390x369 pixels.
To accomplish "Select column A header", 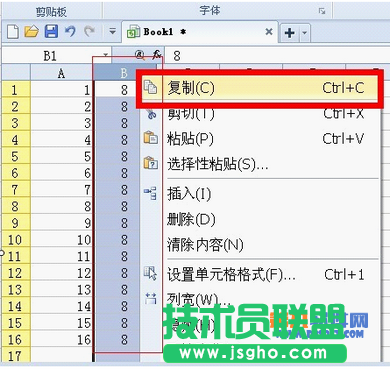I will (61, 72).
